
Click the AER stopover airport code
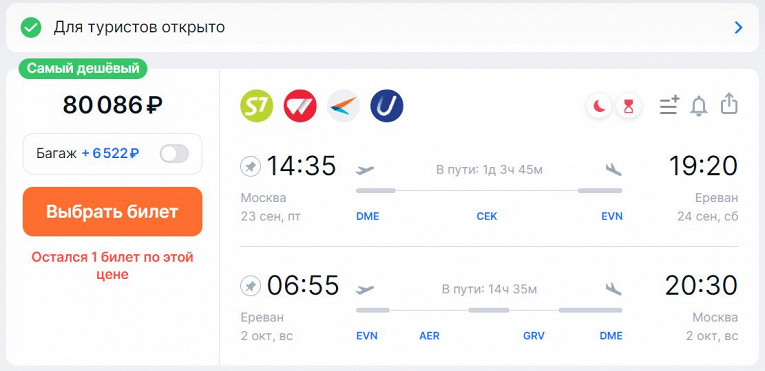(x=429, y=336)
